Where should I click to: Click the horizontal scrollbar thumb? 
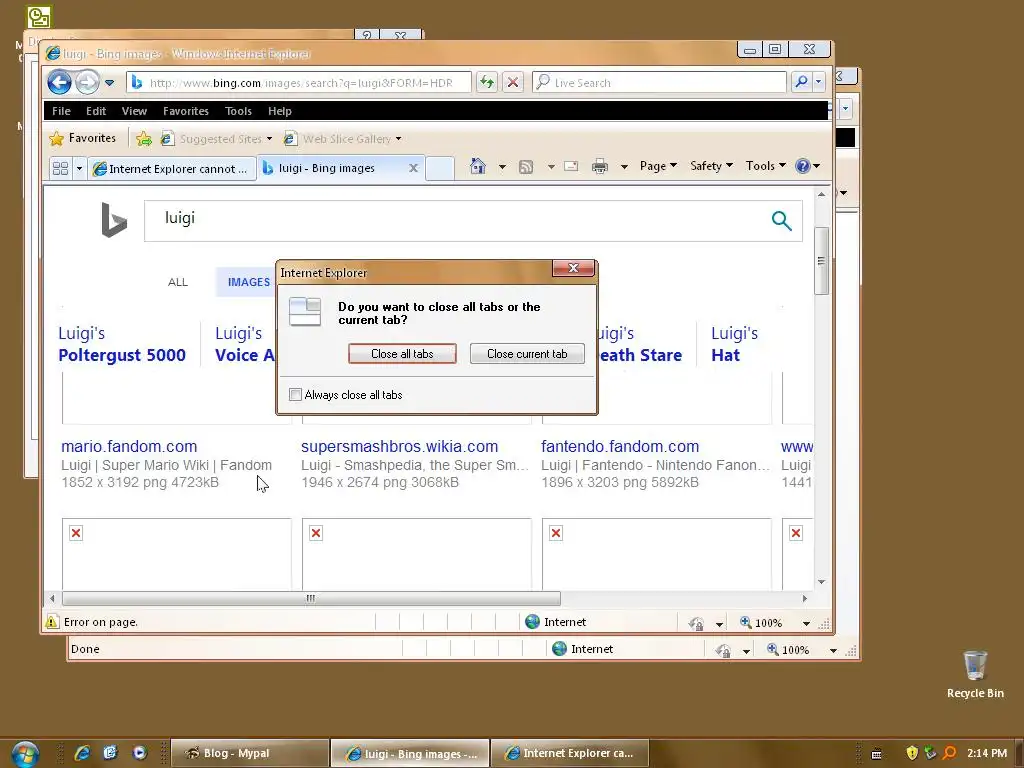(311, 598)
